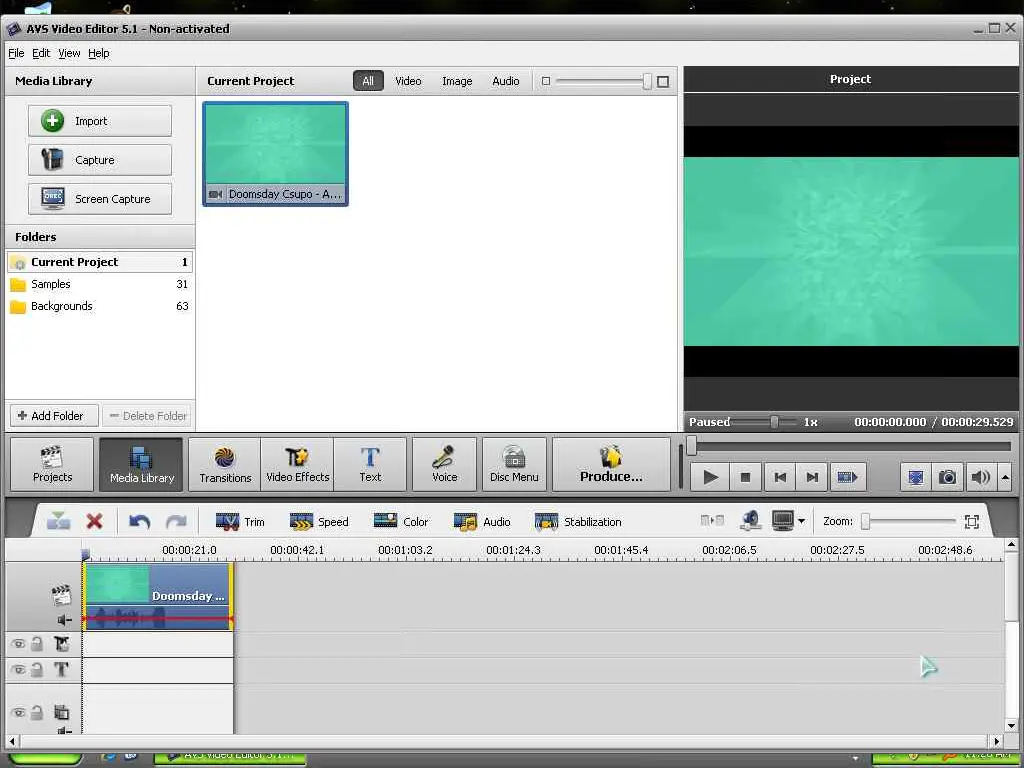The image size is (1024, 768).
Task: Open the Voice recording panel
Action: tap(445, 464)
